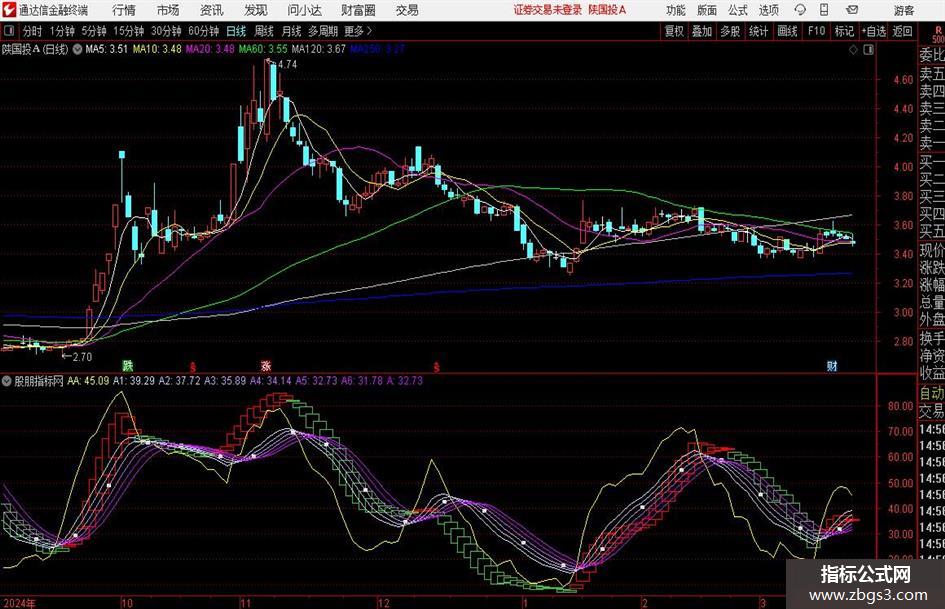Click the 统计 statistics button
Image resolution: width=945 pixels, height=609 pixels.
pos(759,31)
